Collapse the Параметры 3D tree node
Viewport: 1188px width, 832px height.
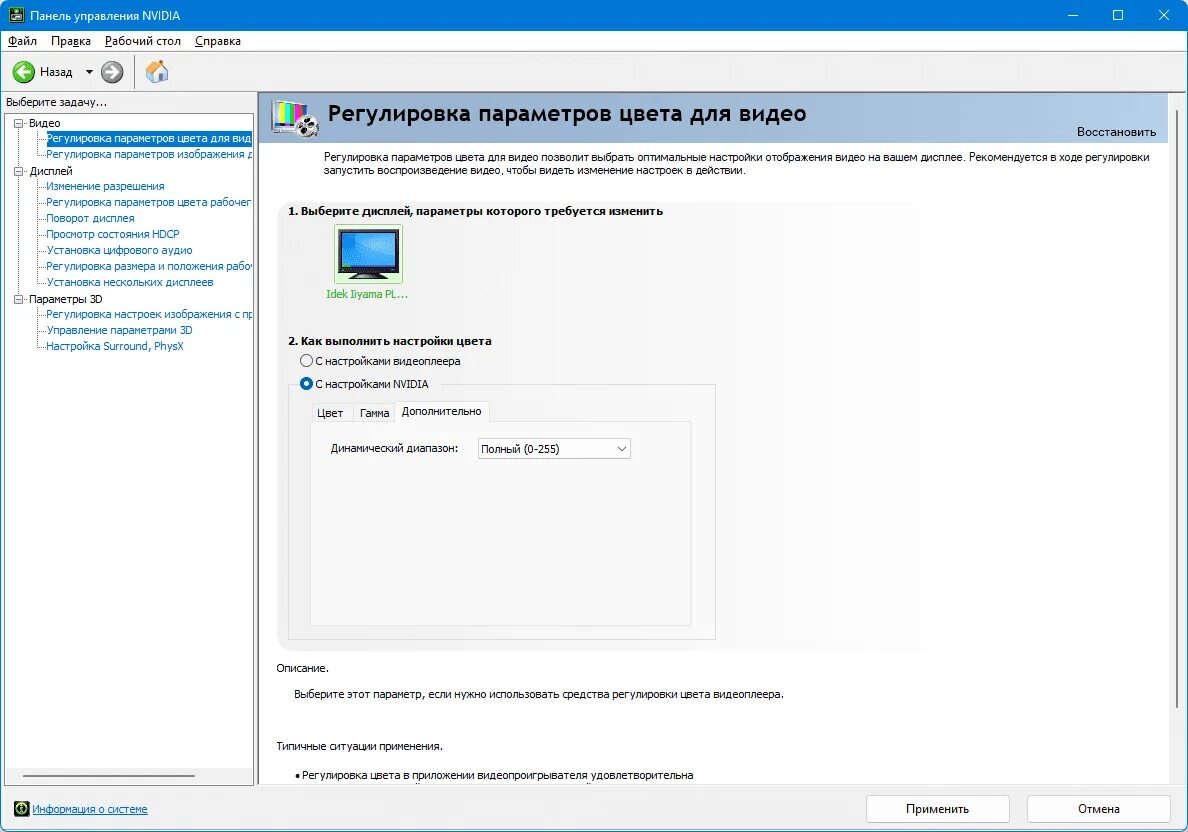(x=19, y=299)
